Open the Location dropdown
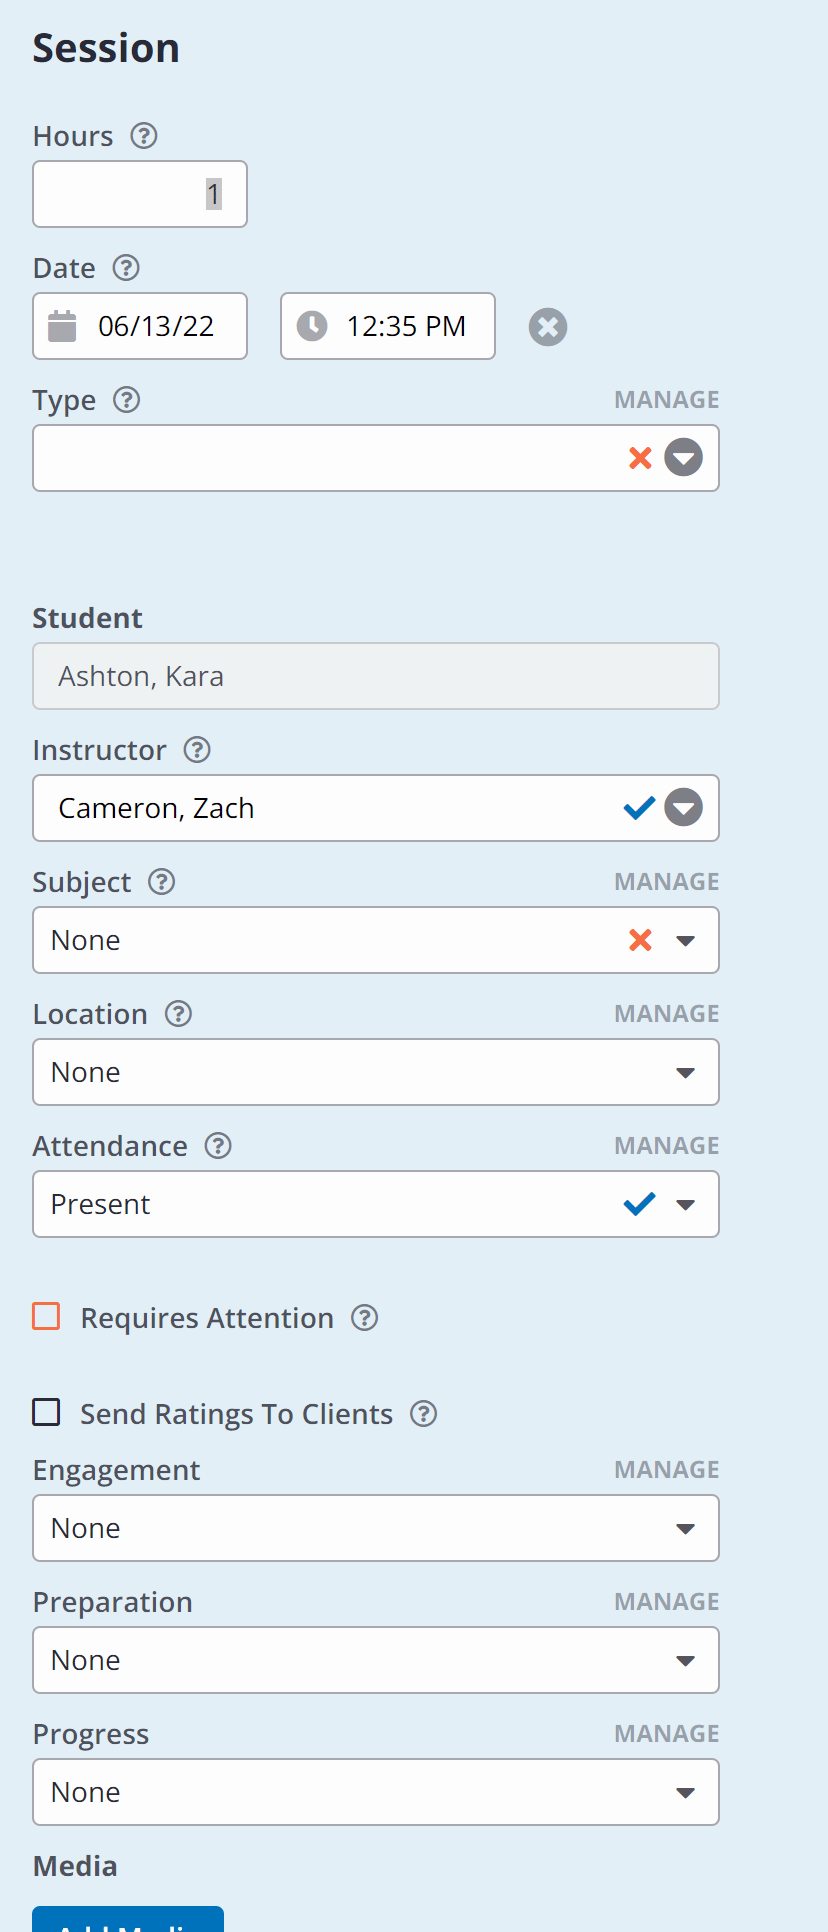 (x=376, y=1072)
